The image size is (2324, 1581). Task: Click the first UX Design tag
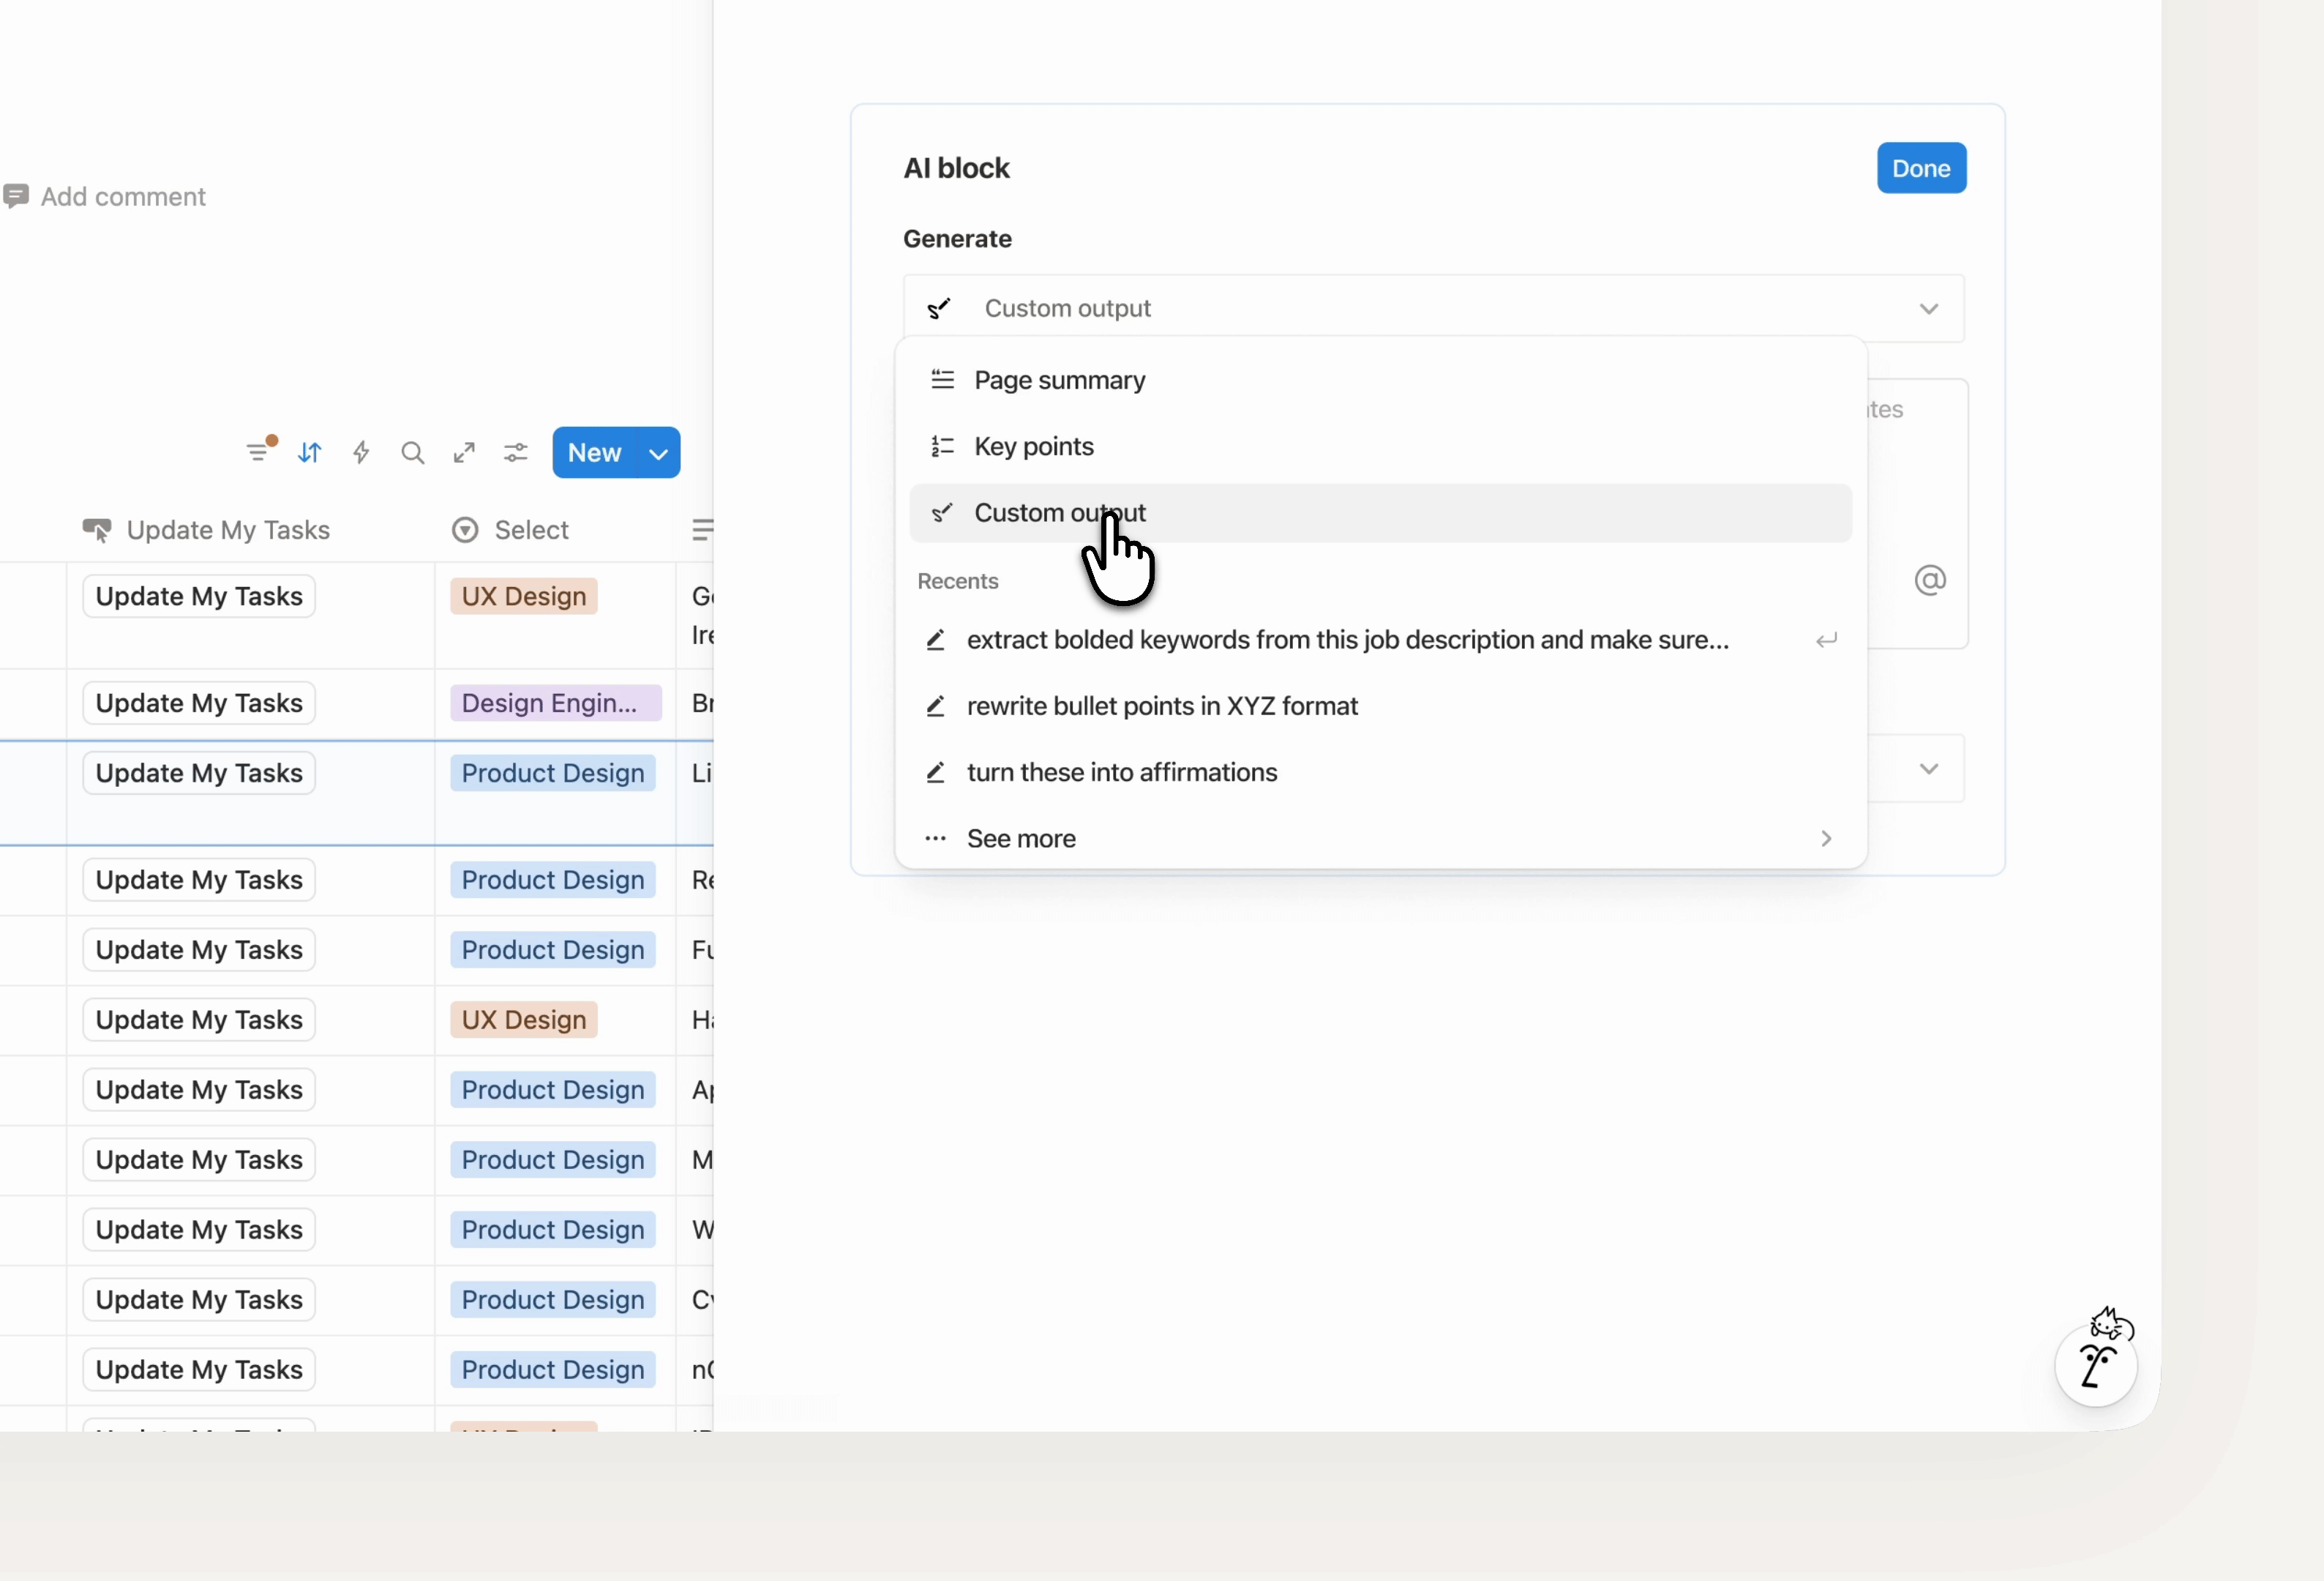click(524, 596)
